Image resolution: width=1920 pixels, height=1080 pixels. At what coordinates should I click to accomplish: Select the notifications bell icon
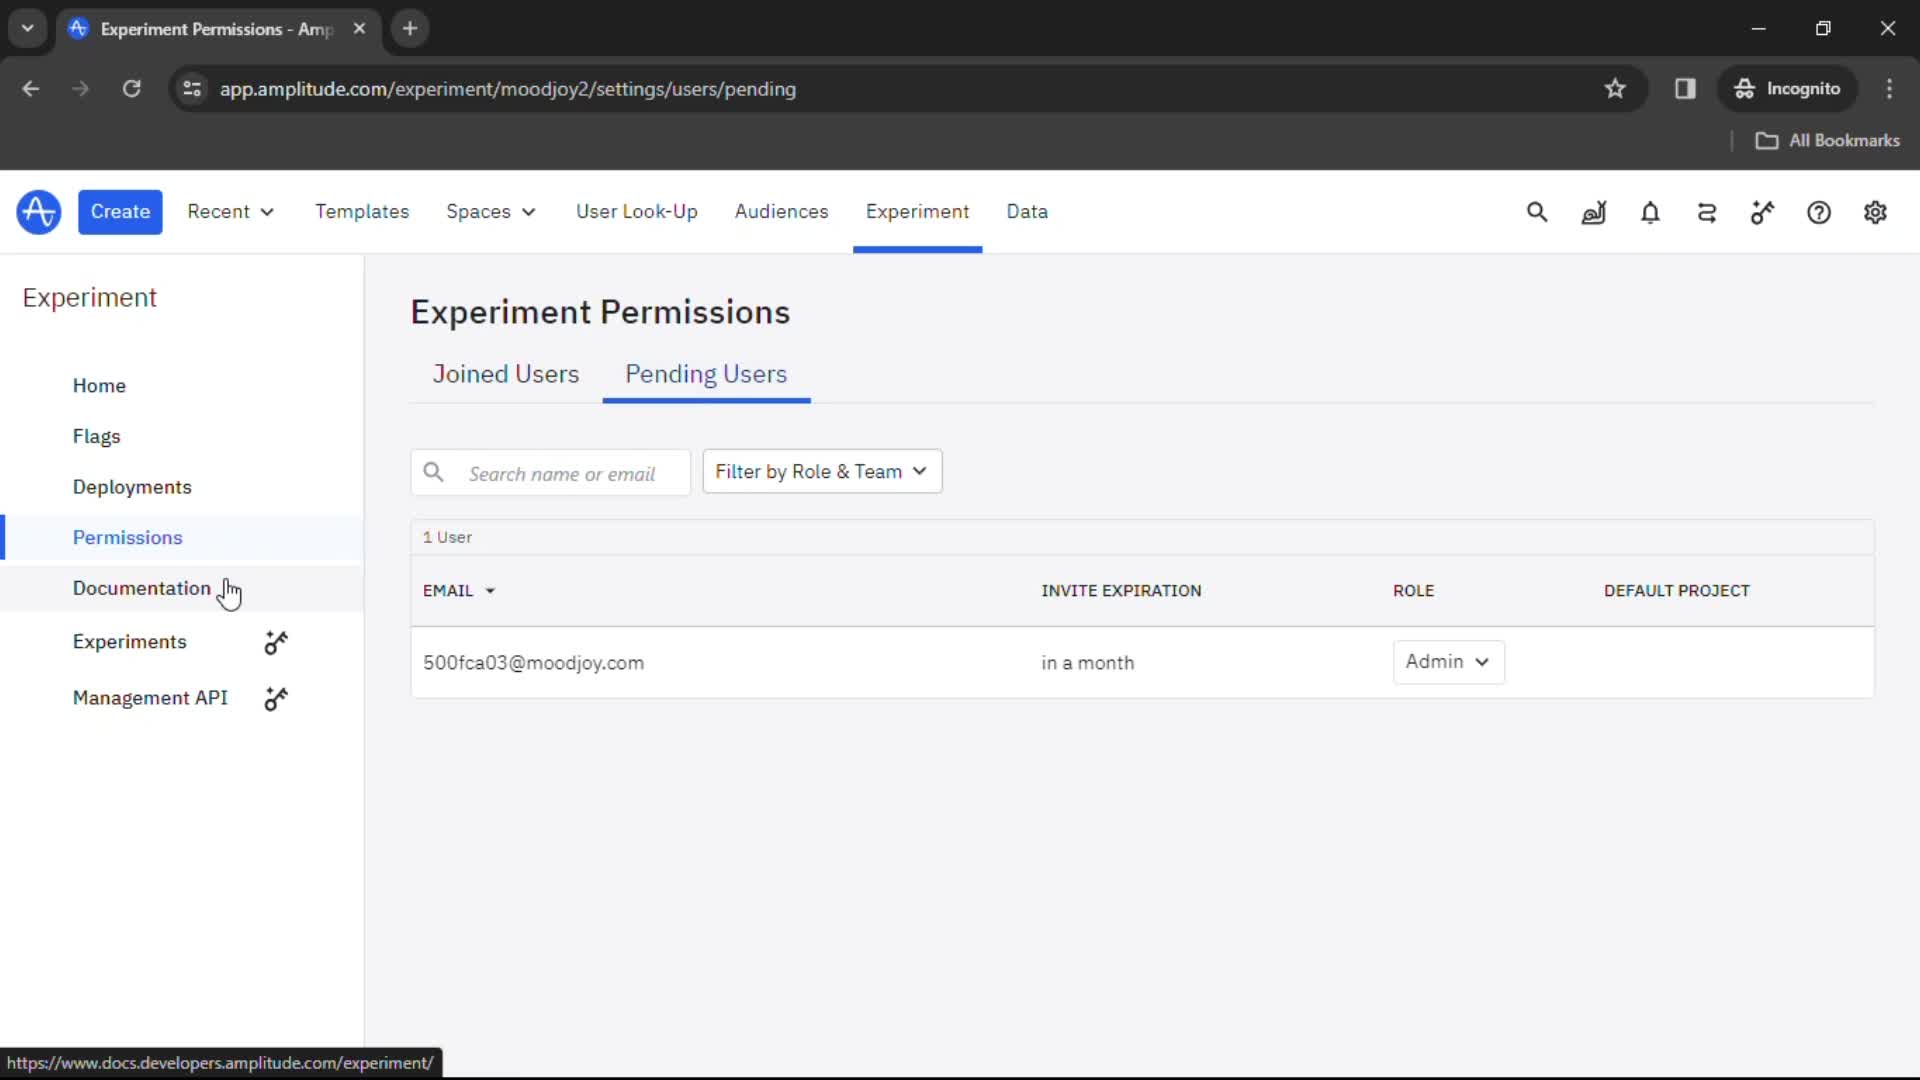1650,212
